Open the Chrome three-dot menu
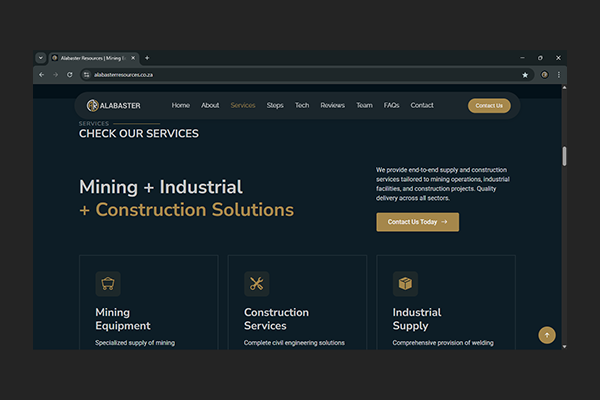The width and height of the screenshot is (600, 400). coord(559,75)
